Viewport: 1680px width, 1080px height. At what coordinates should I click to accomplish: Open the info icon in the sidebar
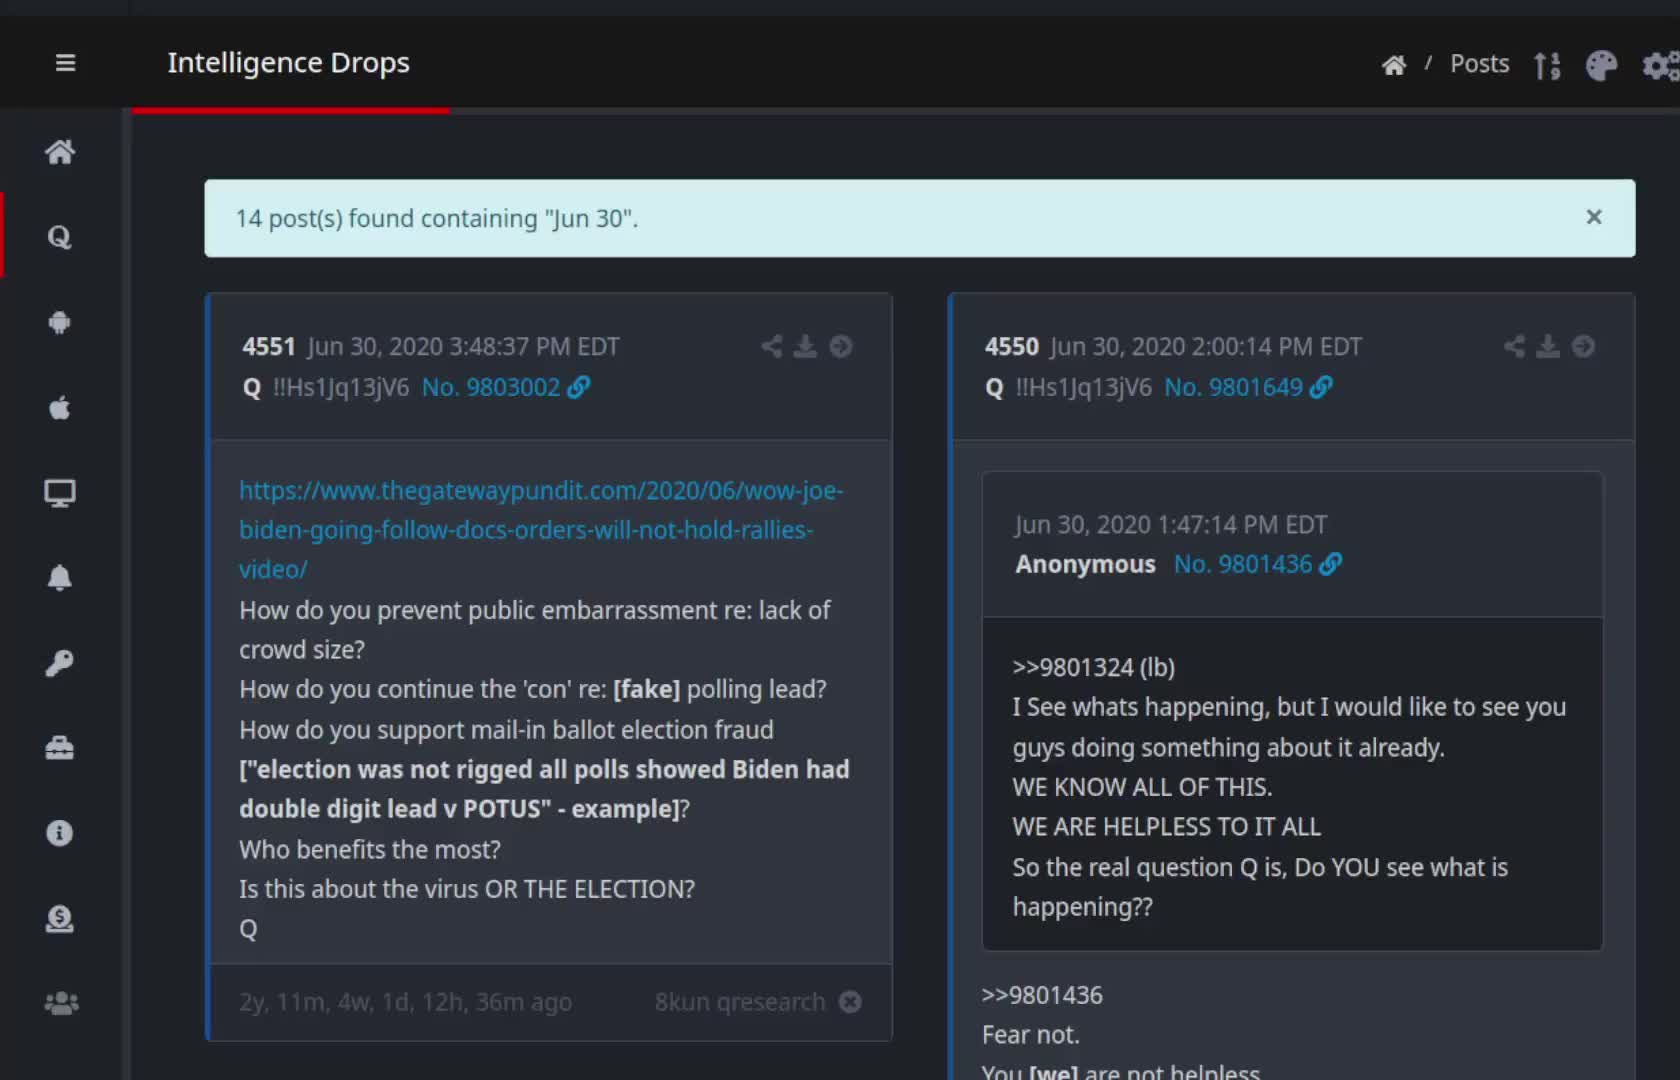click(60, 833)
